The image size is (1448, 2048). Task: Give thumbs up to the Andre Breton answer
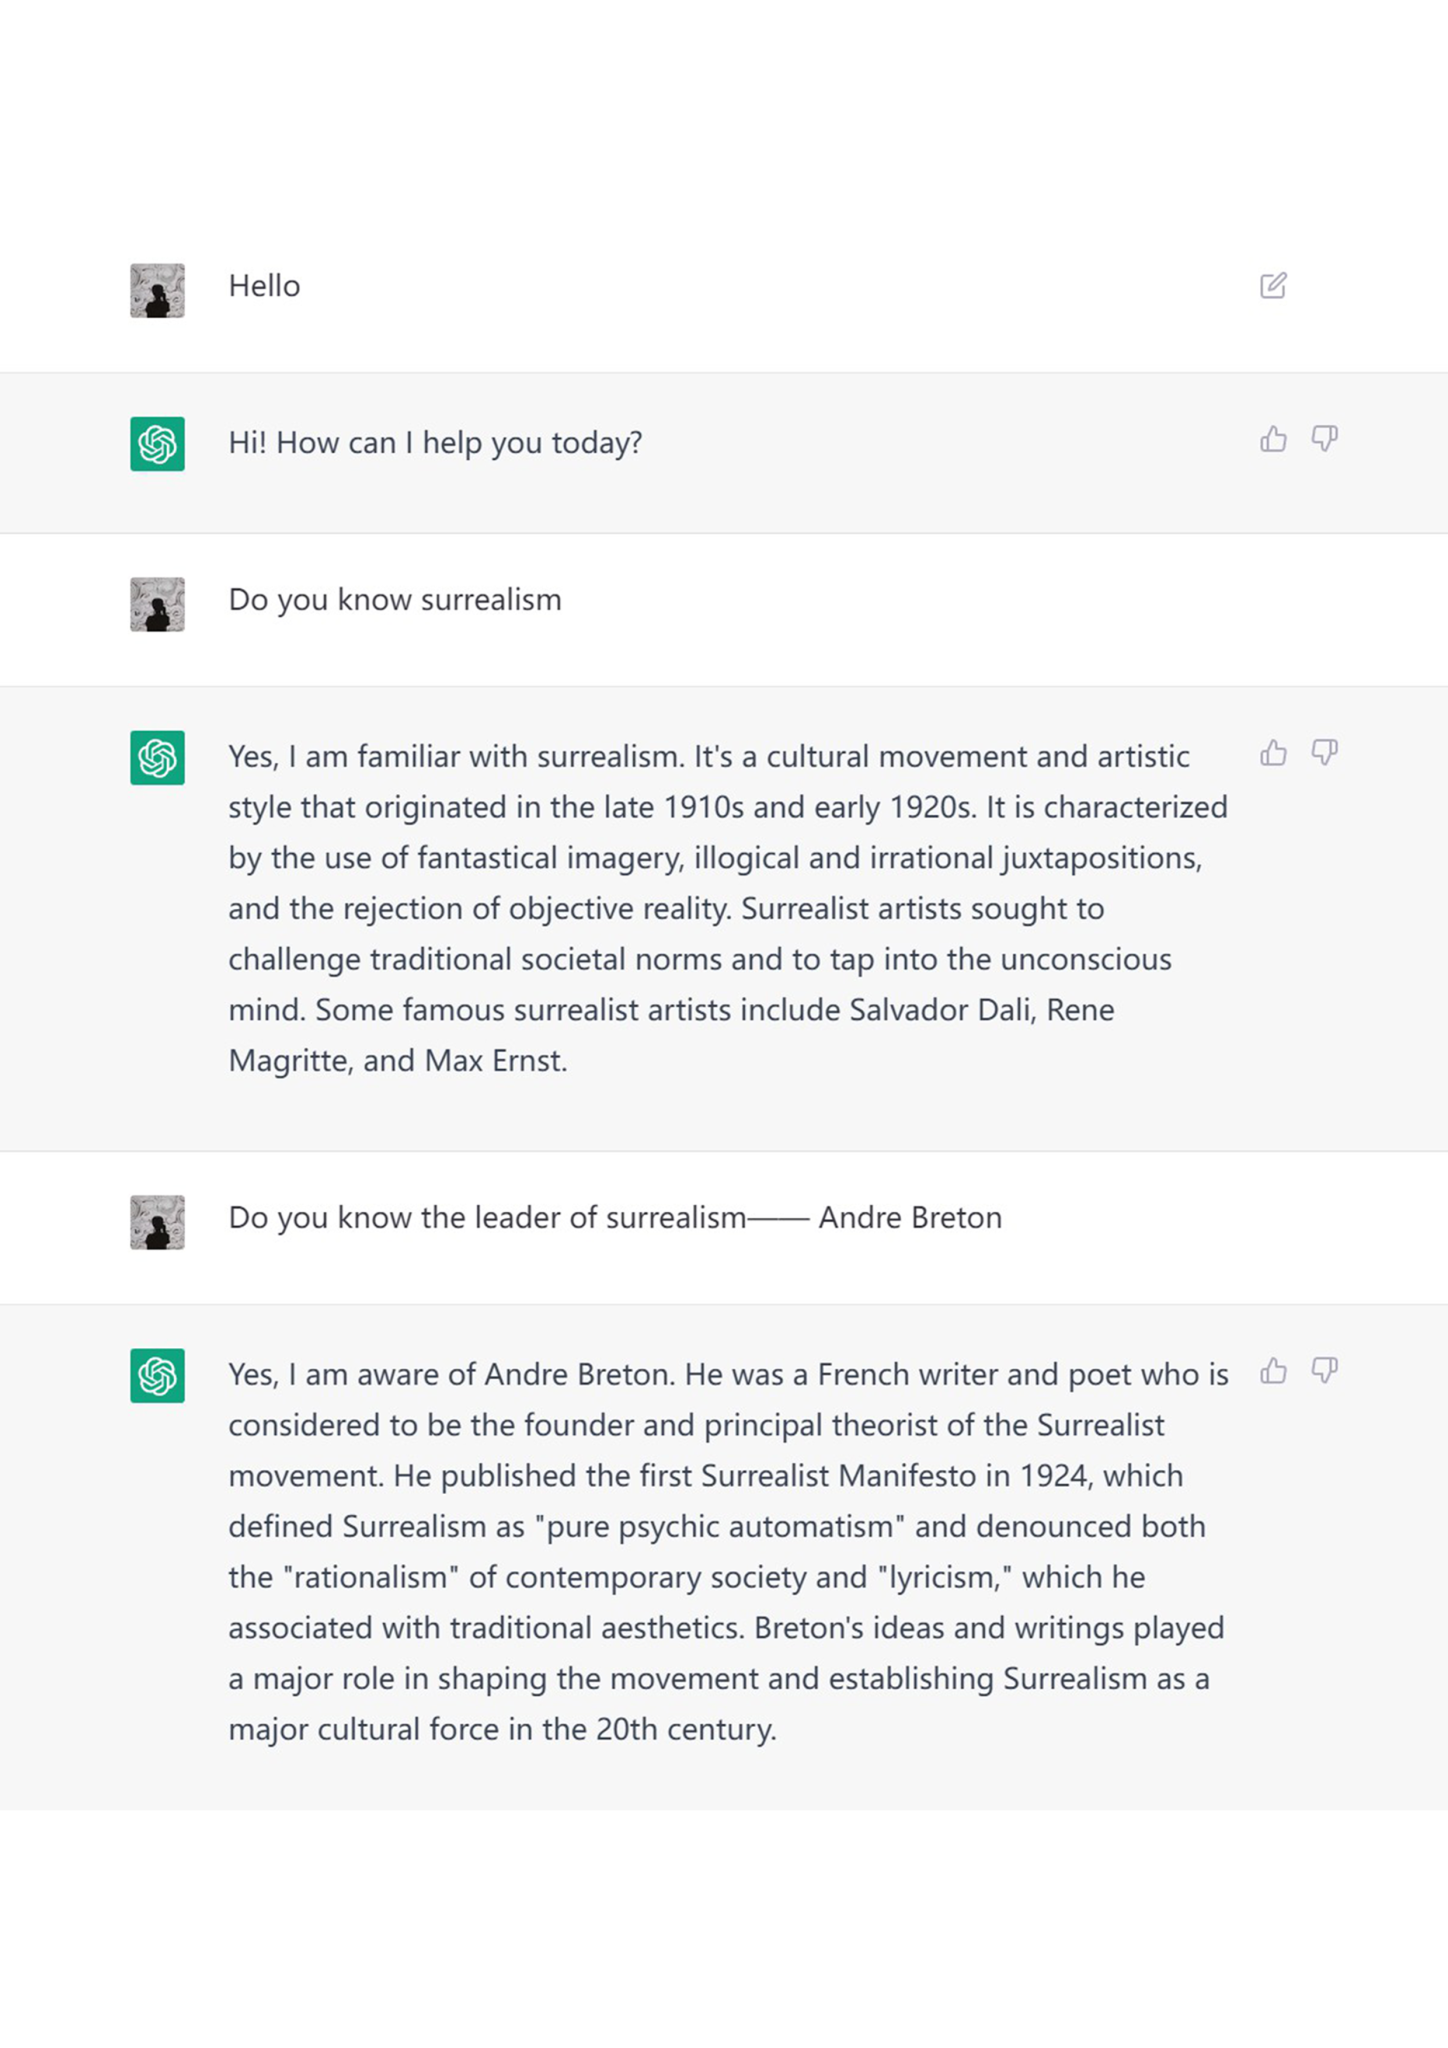click(1273, 1371)
